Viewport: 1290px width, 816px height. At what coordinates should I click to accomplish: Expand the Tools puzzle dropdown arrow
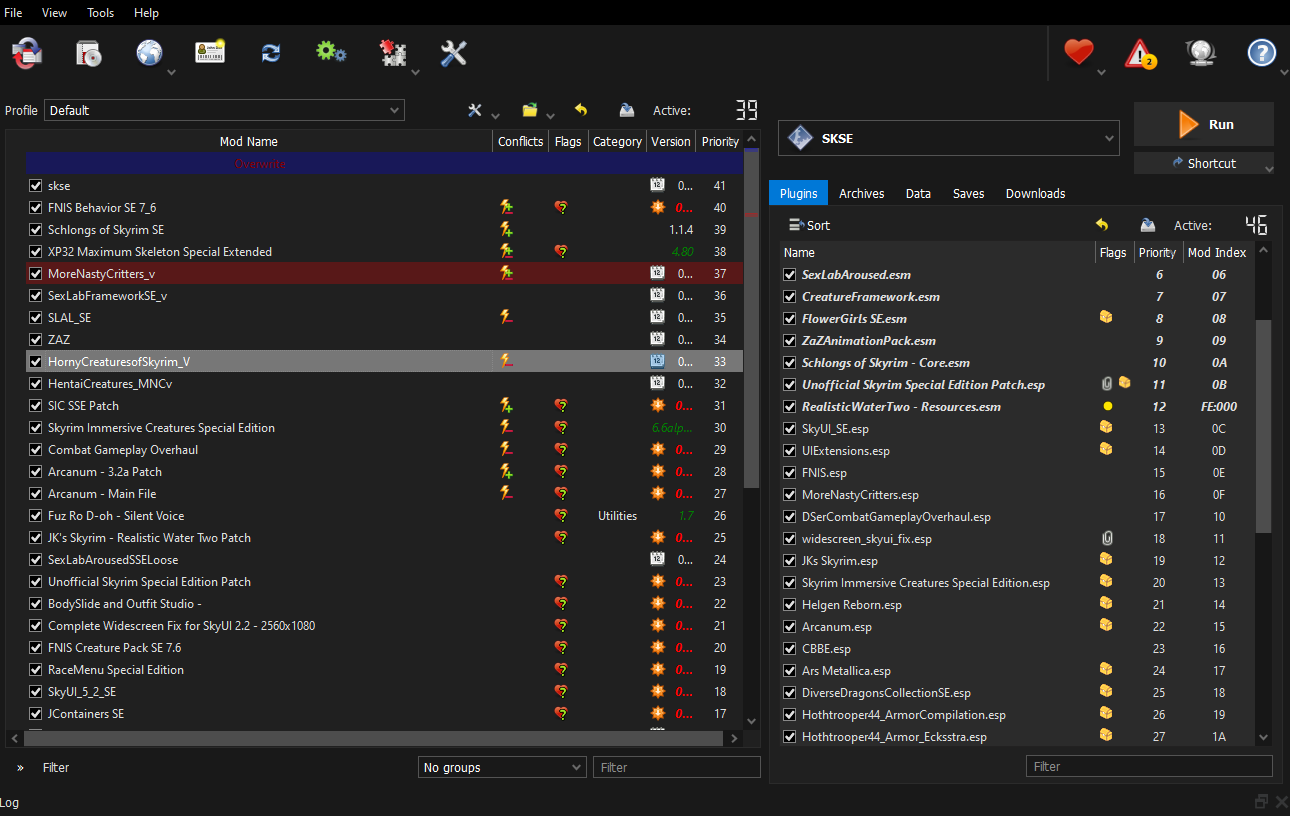pos(415,72)
